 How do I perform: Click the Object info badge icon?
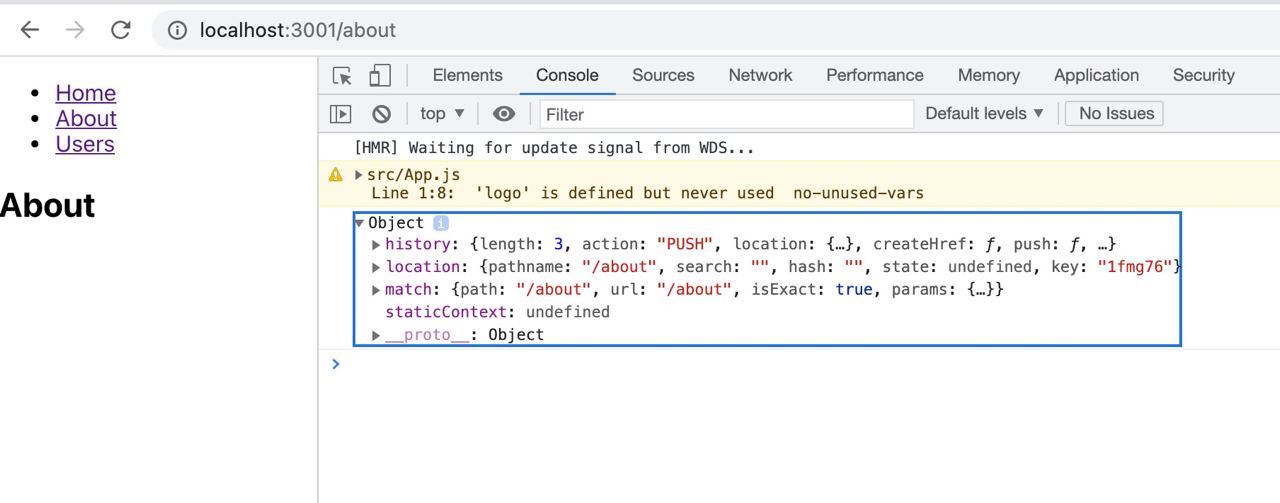point(441,223)
